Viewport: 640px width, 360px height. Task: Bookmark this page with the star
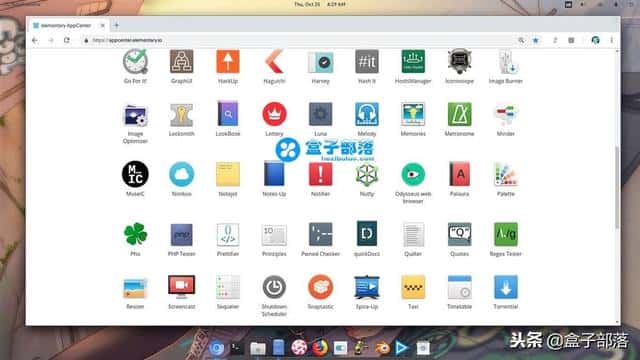pos(536,40)
